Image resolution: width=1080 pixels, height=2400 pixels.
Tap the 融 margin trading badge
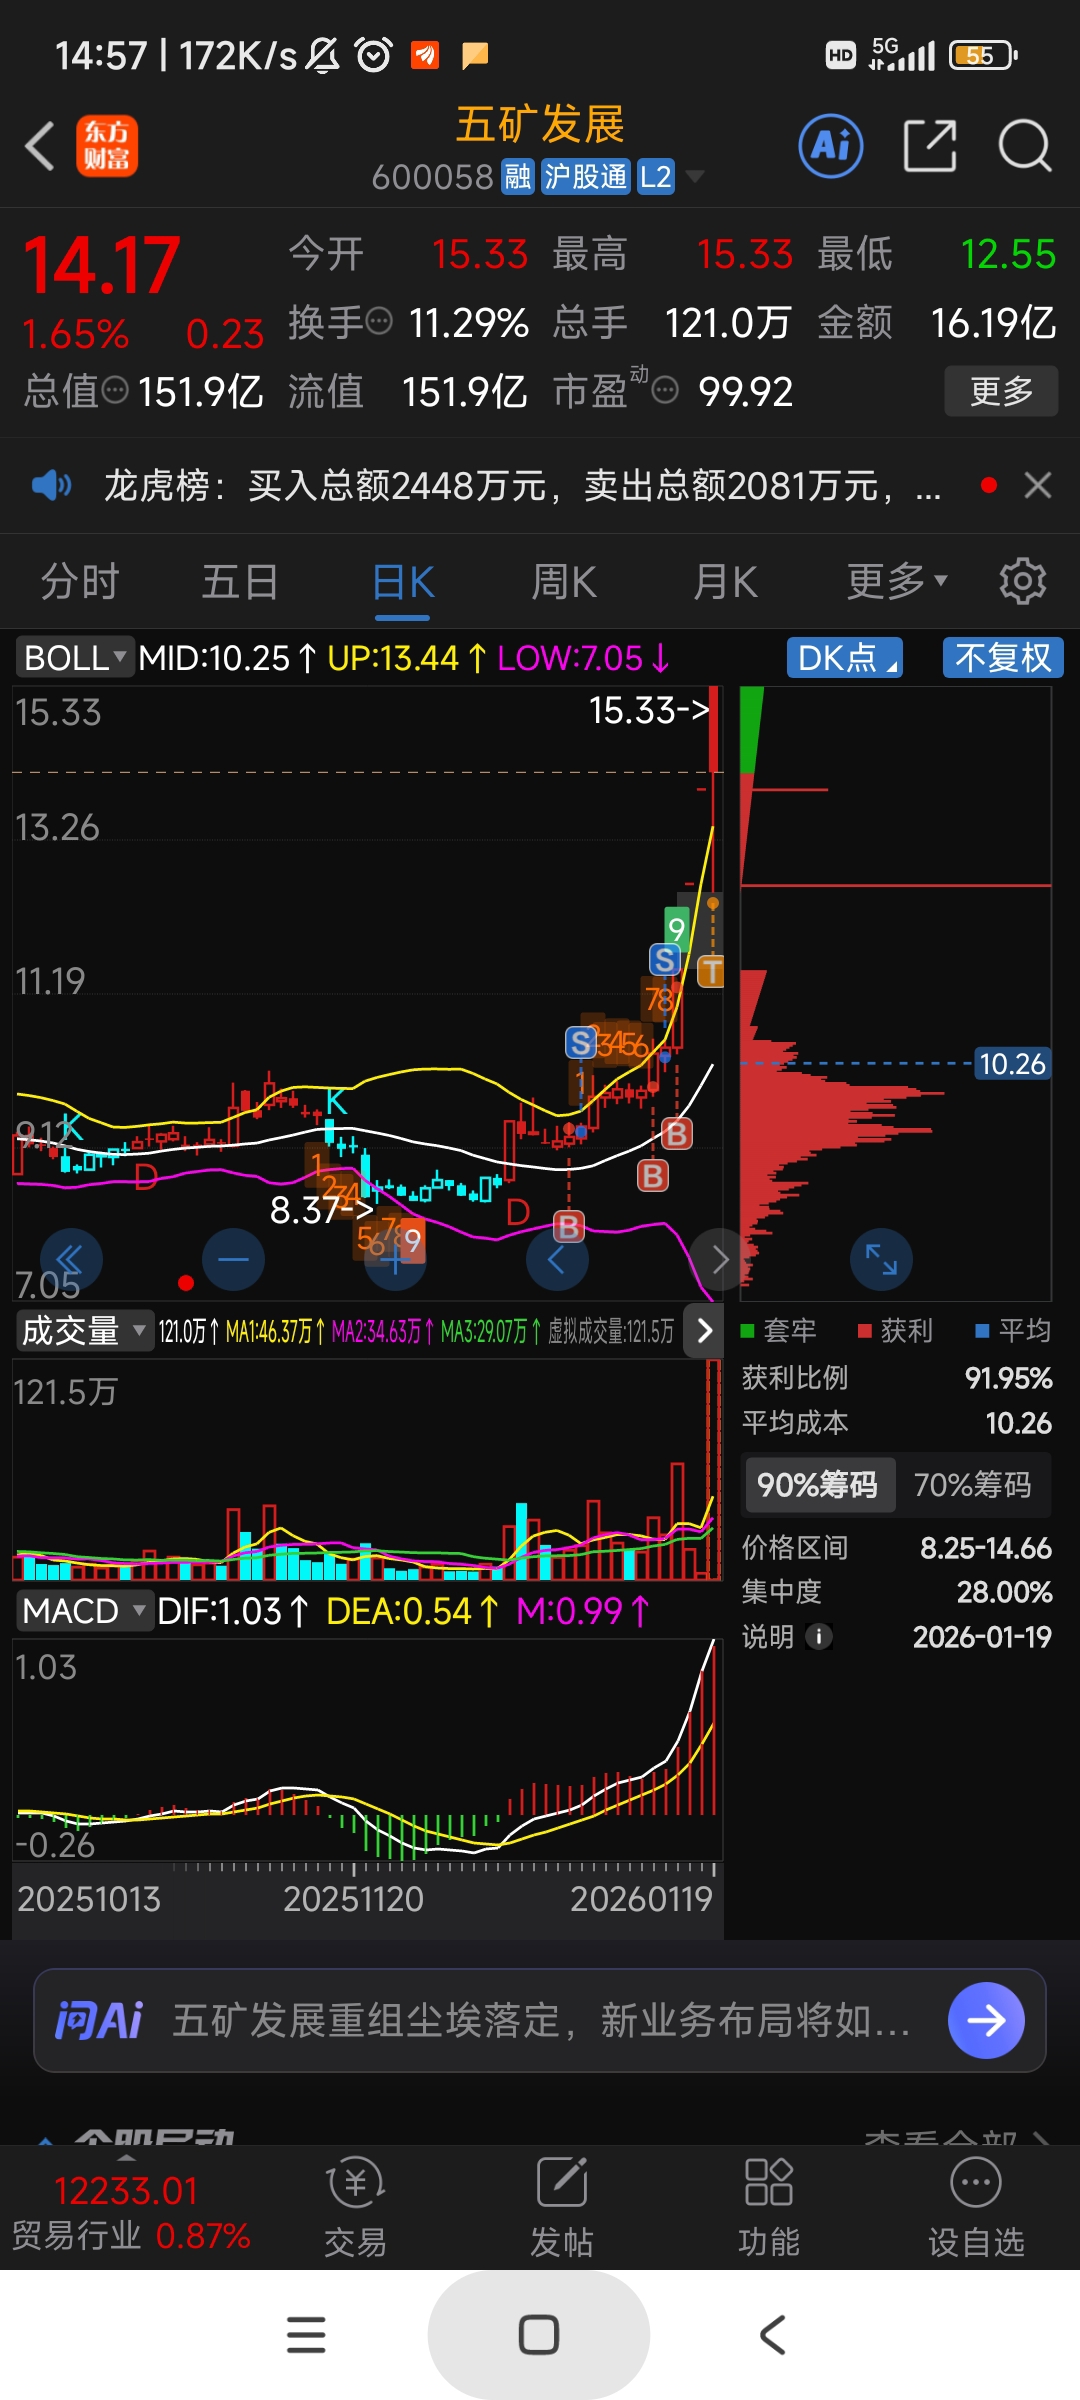(518, 177)
